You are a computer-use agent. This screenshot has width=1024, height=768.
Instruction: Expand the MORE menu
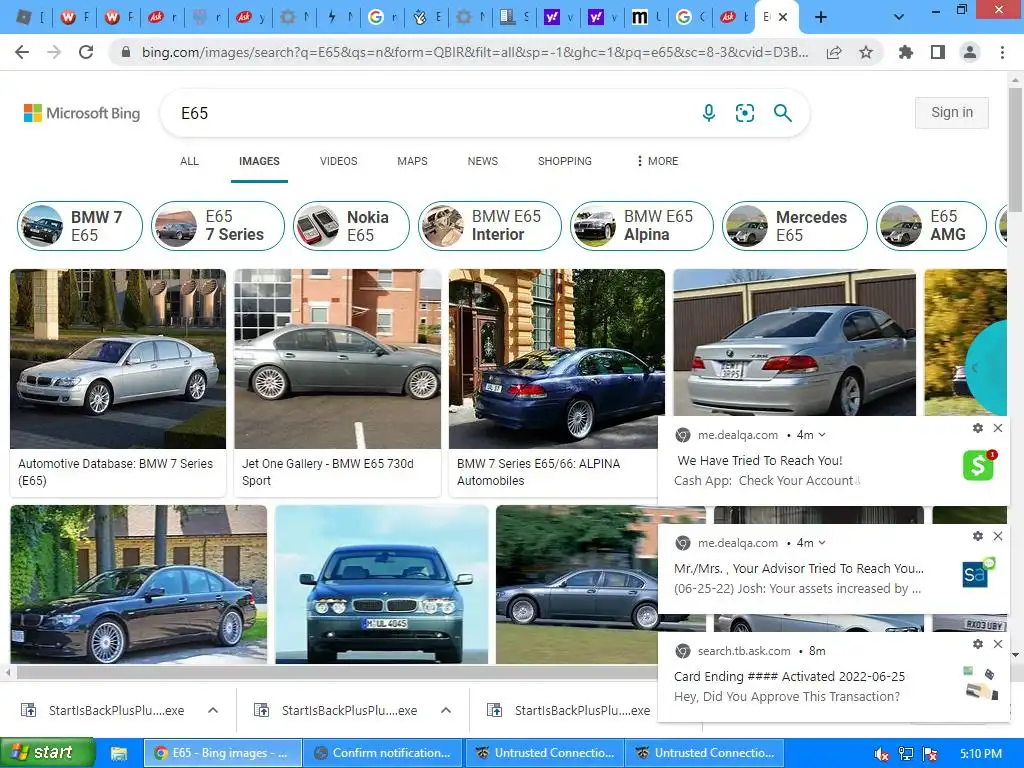(658, 161)
